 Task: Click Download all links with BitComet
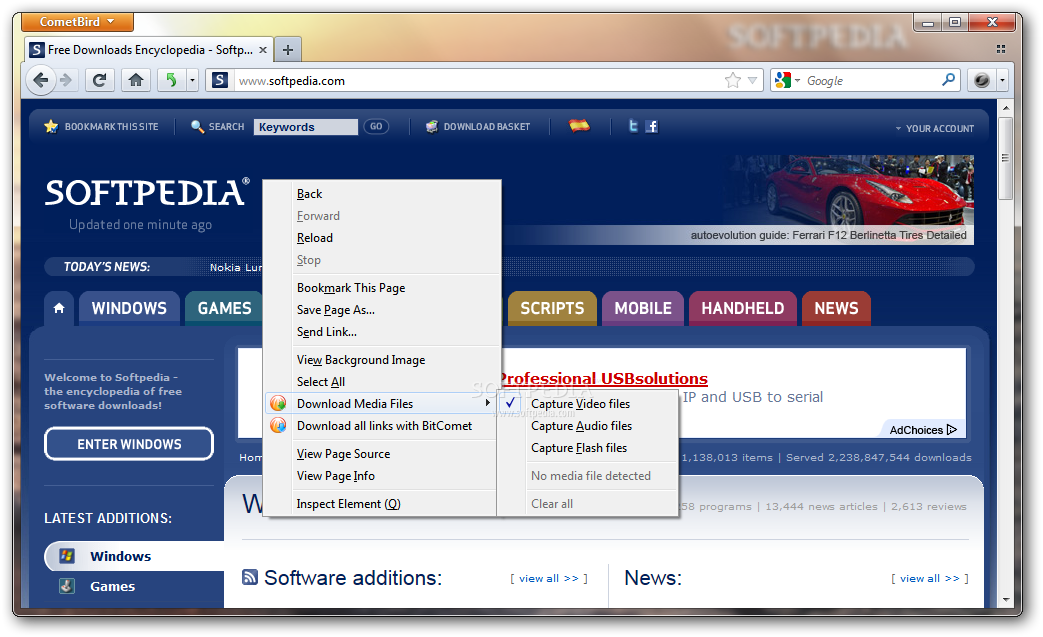click(382, 426)
